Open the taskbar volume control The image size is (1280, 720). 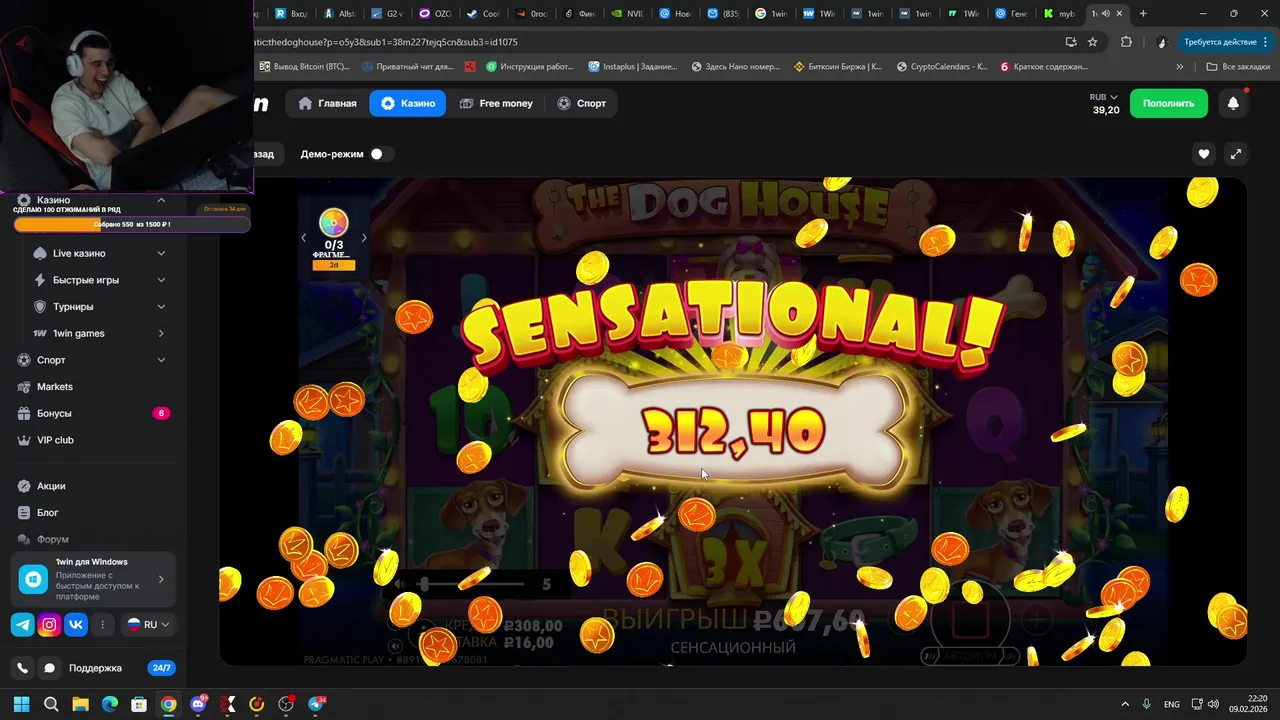pos(1213,704)
